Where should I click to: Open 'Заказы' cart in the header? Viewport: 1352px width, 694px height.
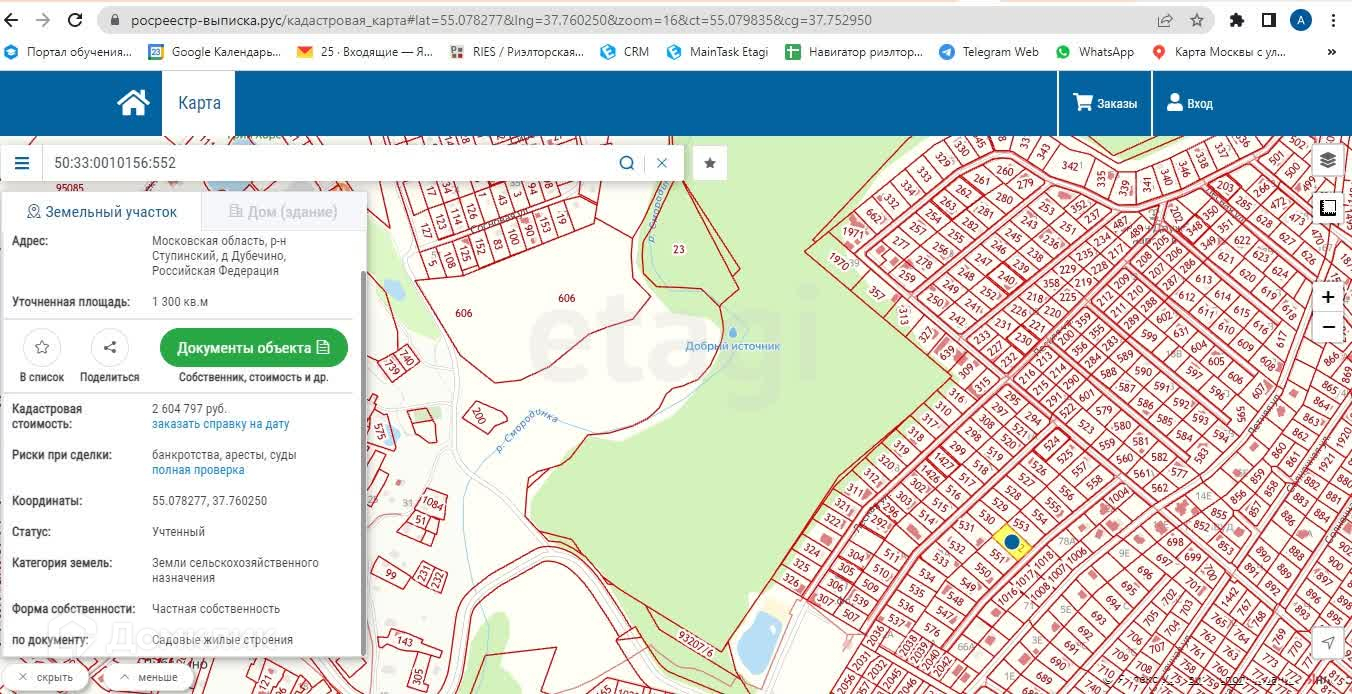[x=1105, y=103]
